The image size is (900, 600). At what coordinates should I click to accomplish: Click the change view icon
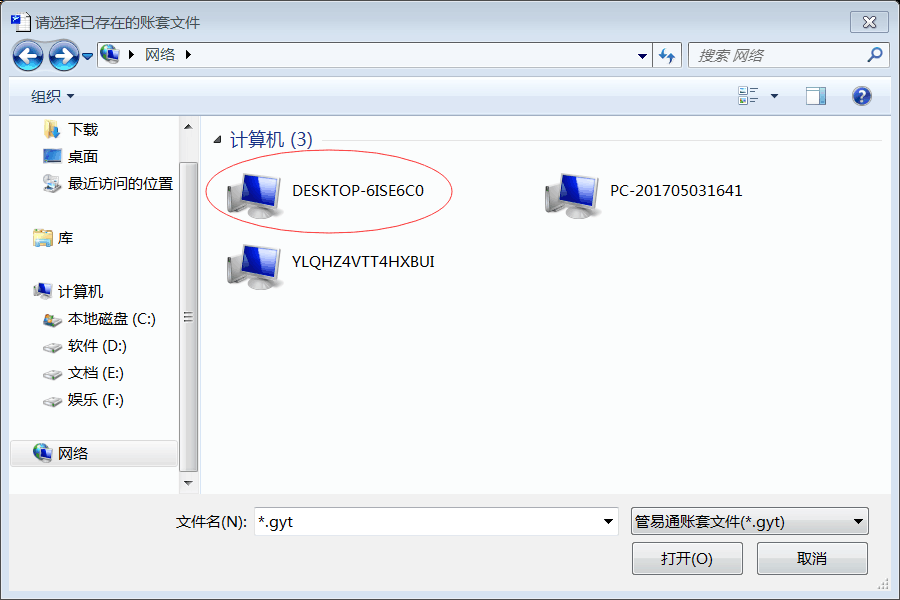tap(748, 96)
